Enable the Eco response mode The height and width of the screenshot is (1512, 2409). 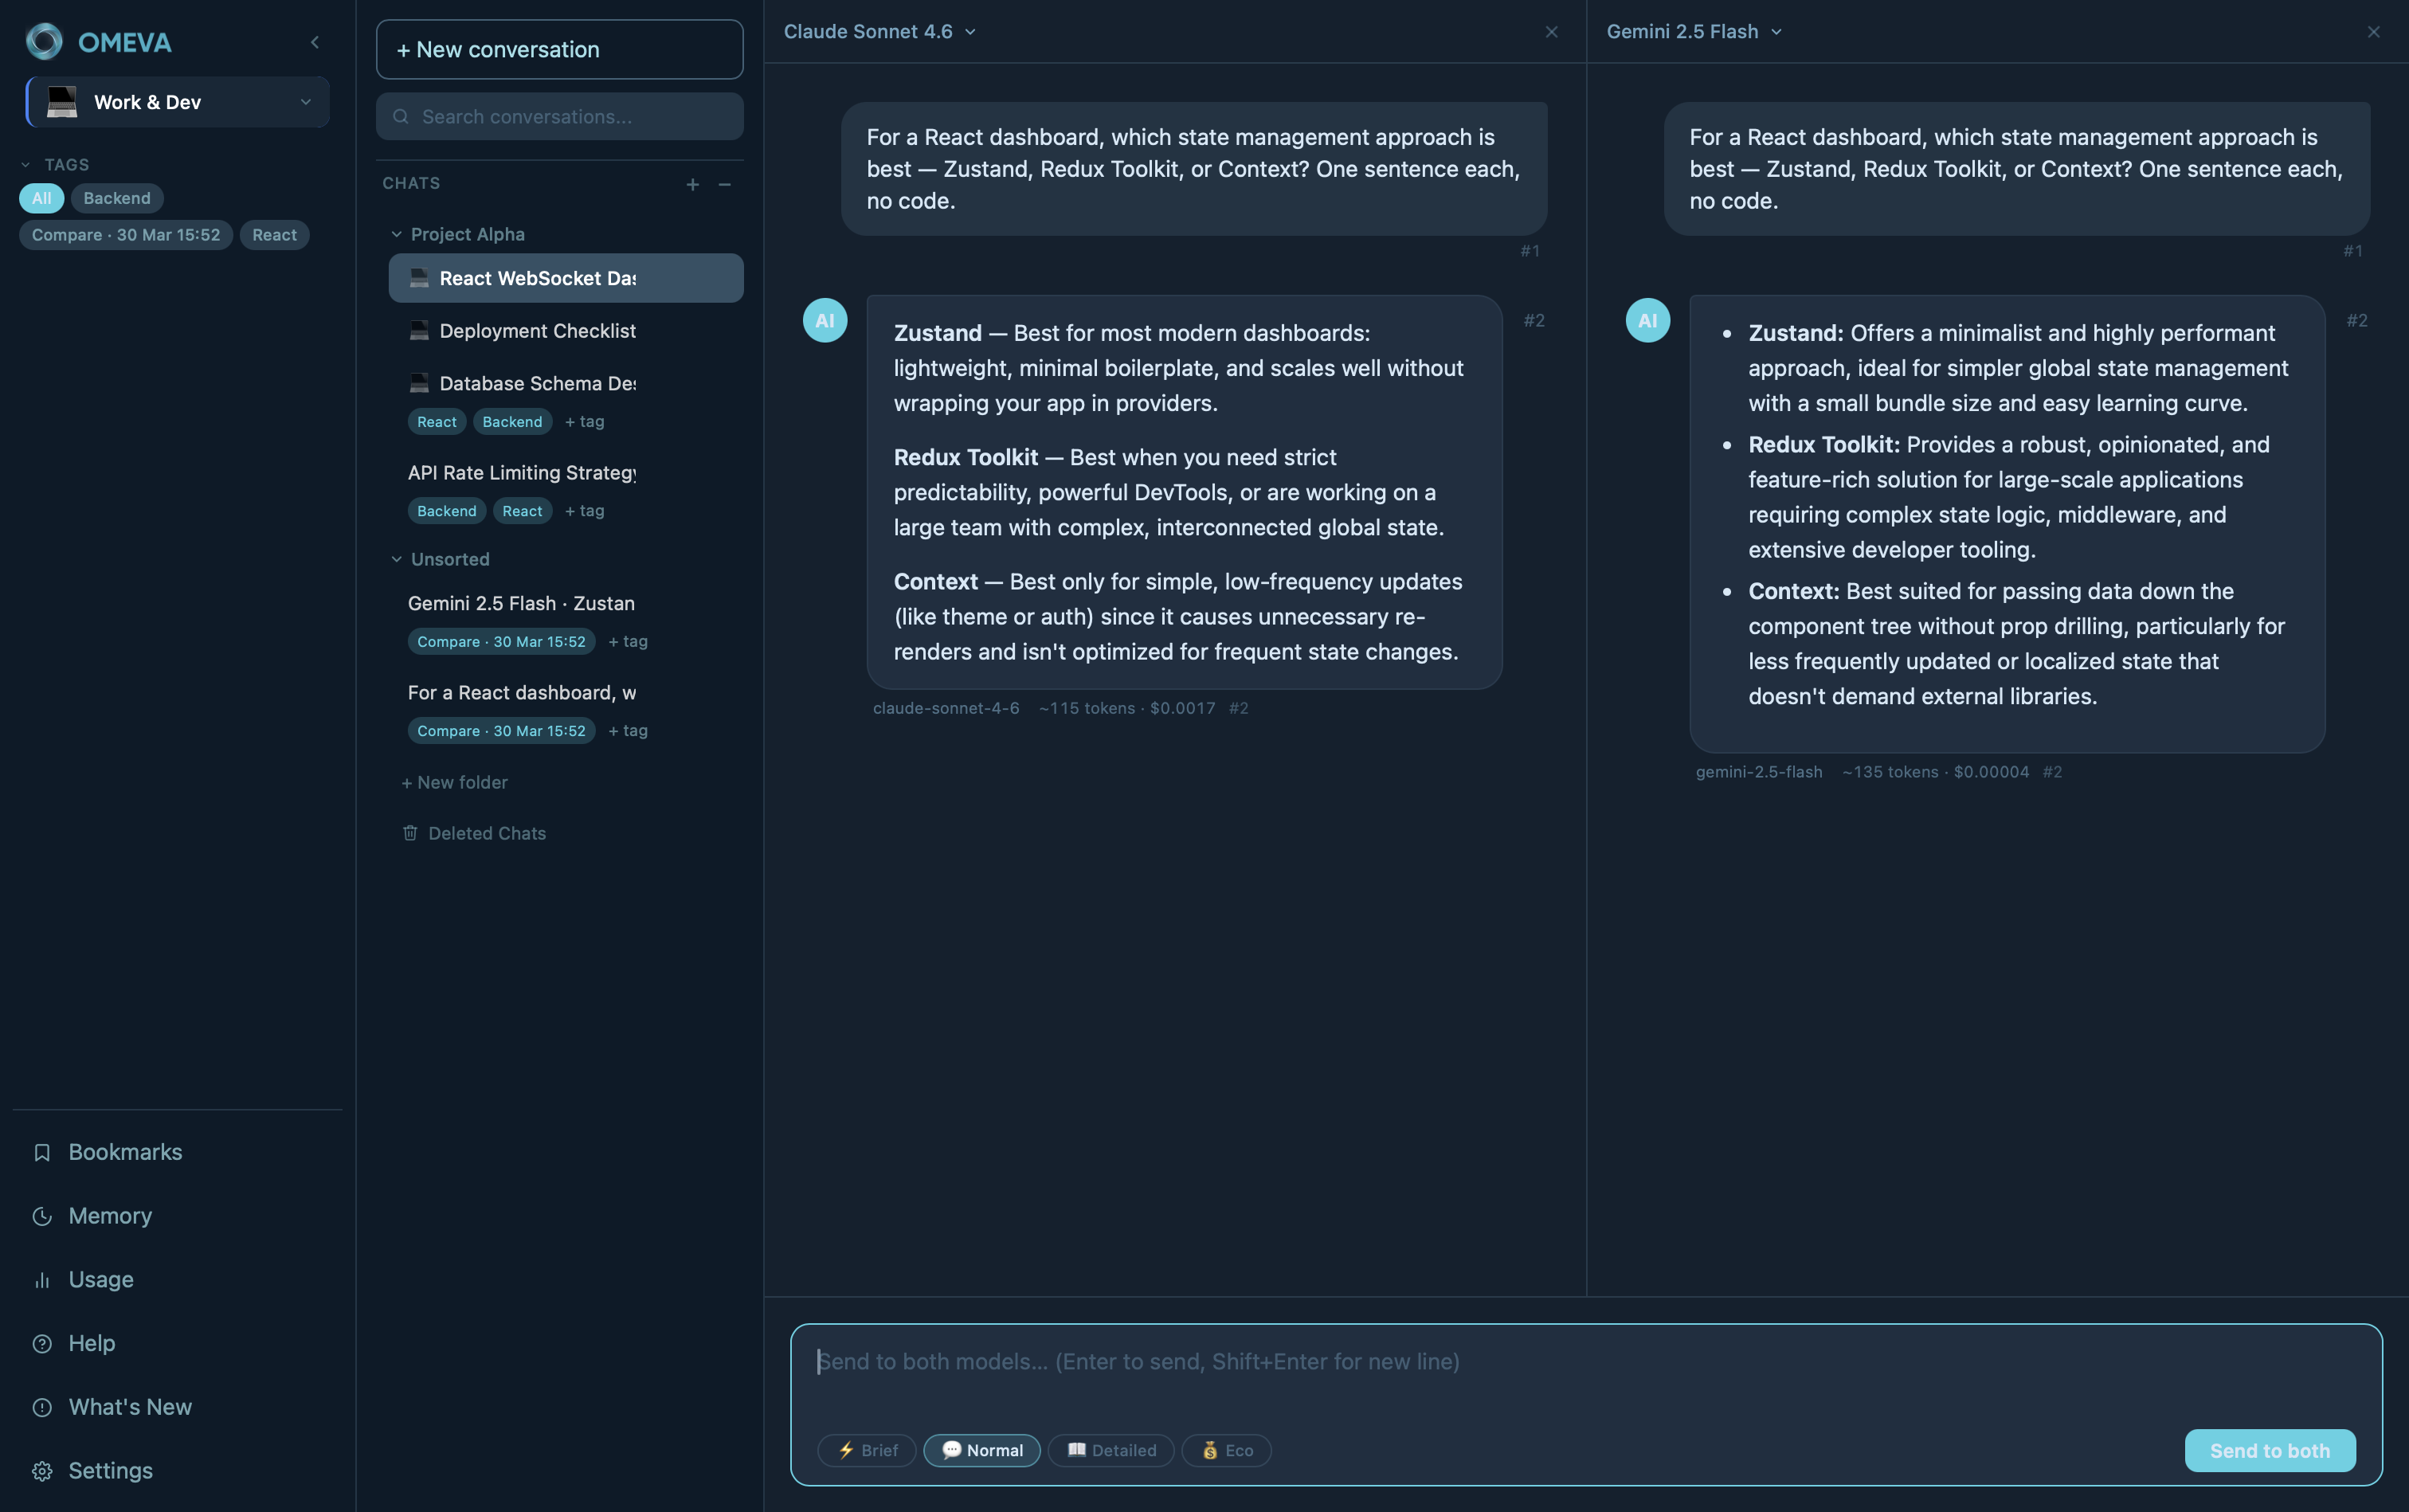click(1226, 1450)
